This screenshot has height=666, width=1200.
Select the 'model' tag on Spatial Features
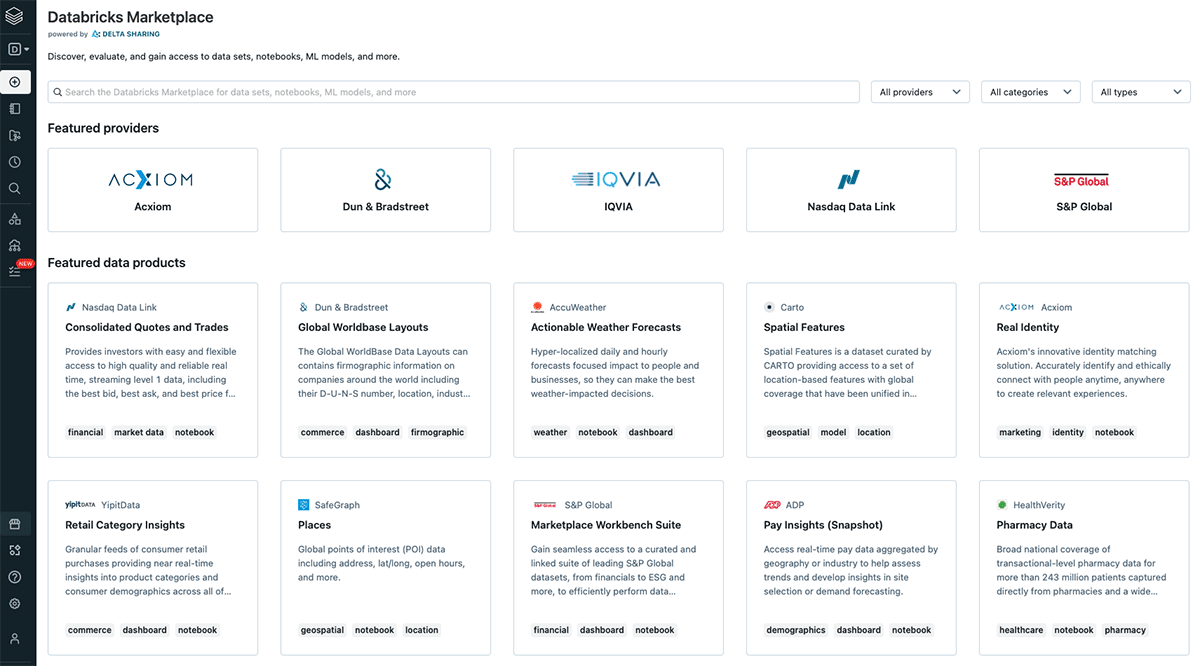(833, 433)
